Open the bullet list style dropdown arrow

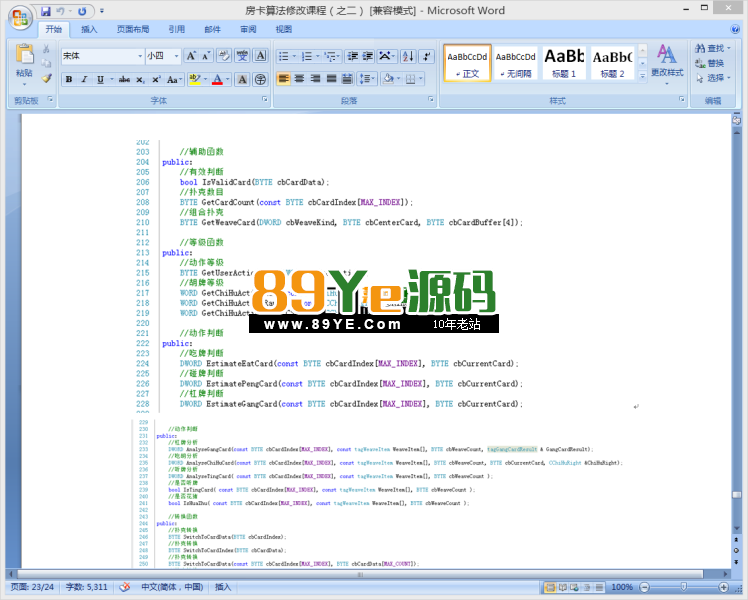294,56
